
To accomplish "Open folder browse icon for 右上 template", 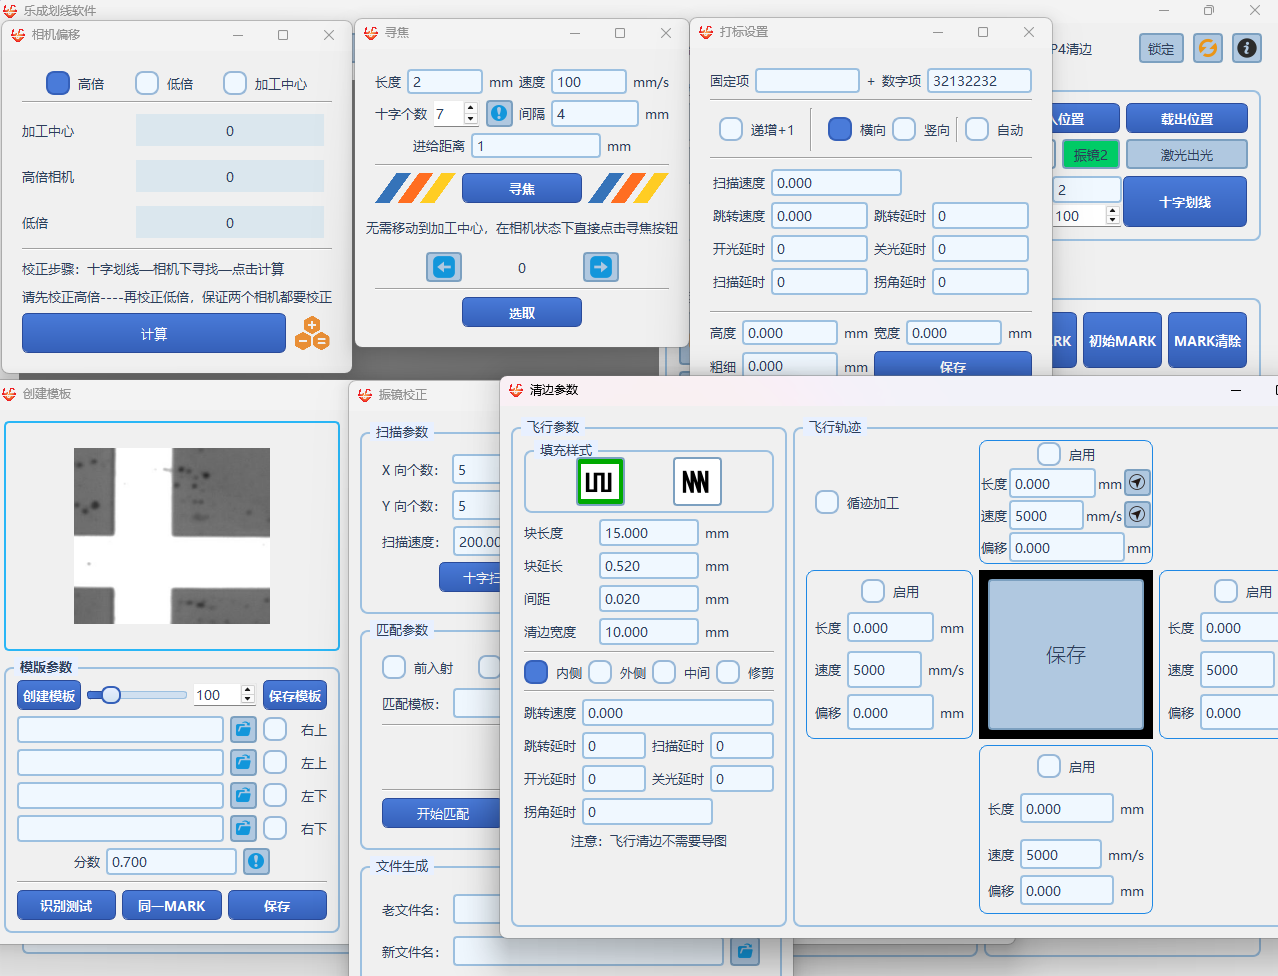I will point(243,730).
